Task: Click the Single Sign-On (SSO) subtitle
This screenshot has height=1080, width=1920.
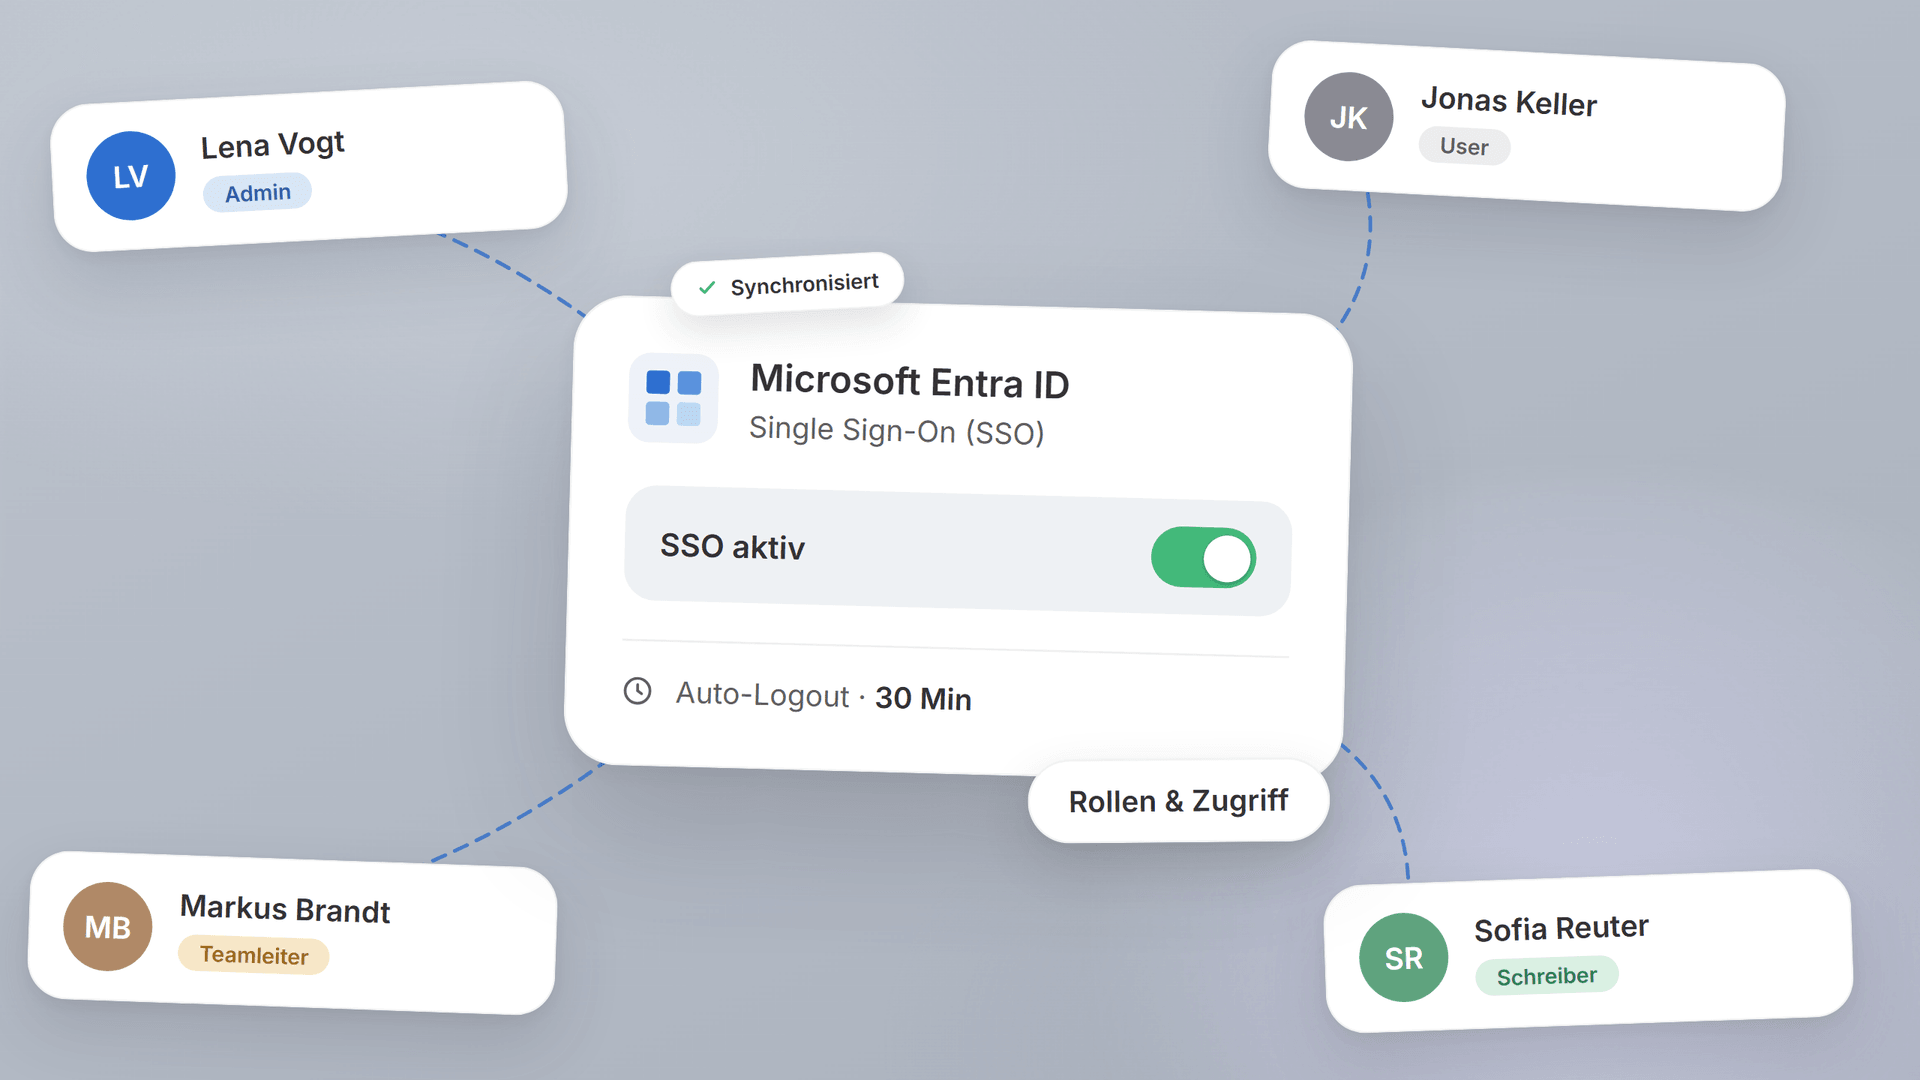Action: pyautogui.click(x=897, y=430)
